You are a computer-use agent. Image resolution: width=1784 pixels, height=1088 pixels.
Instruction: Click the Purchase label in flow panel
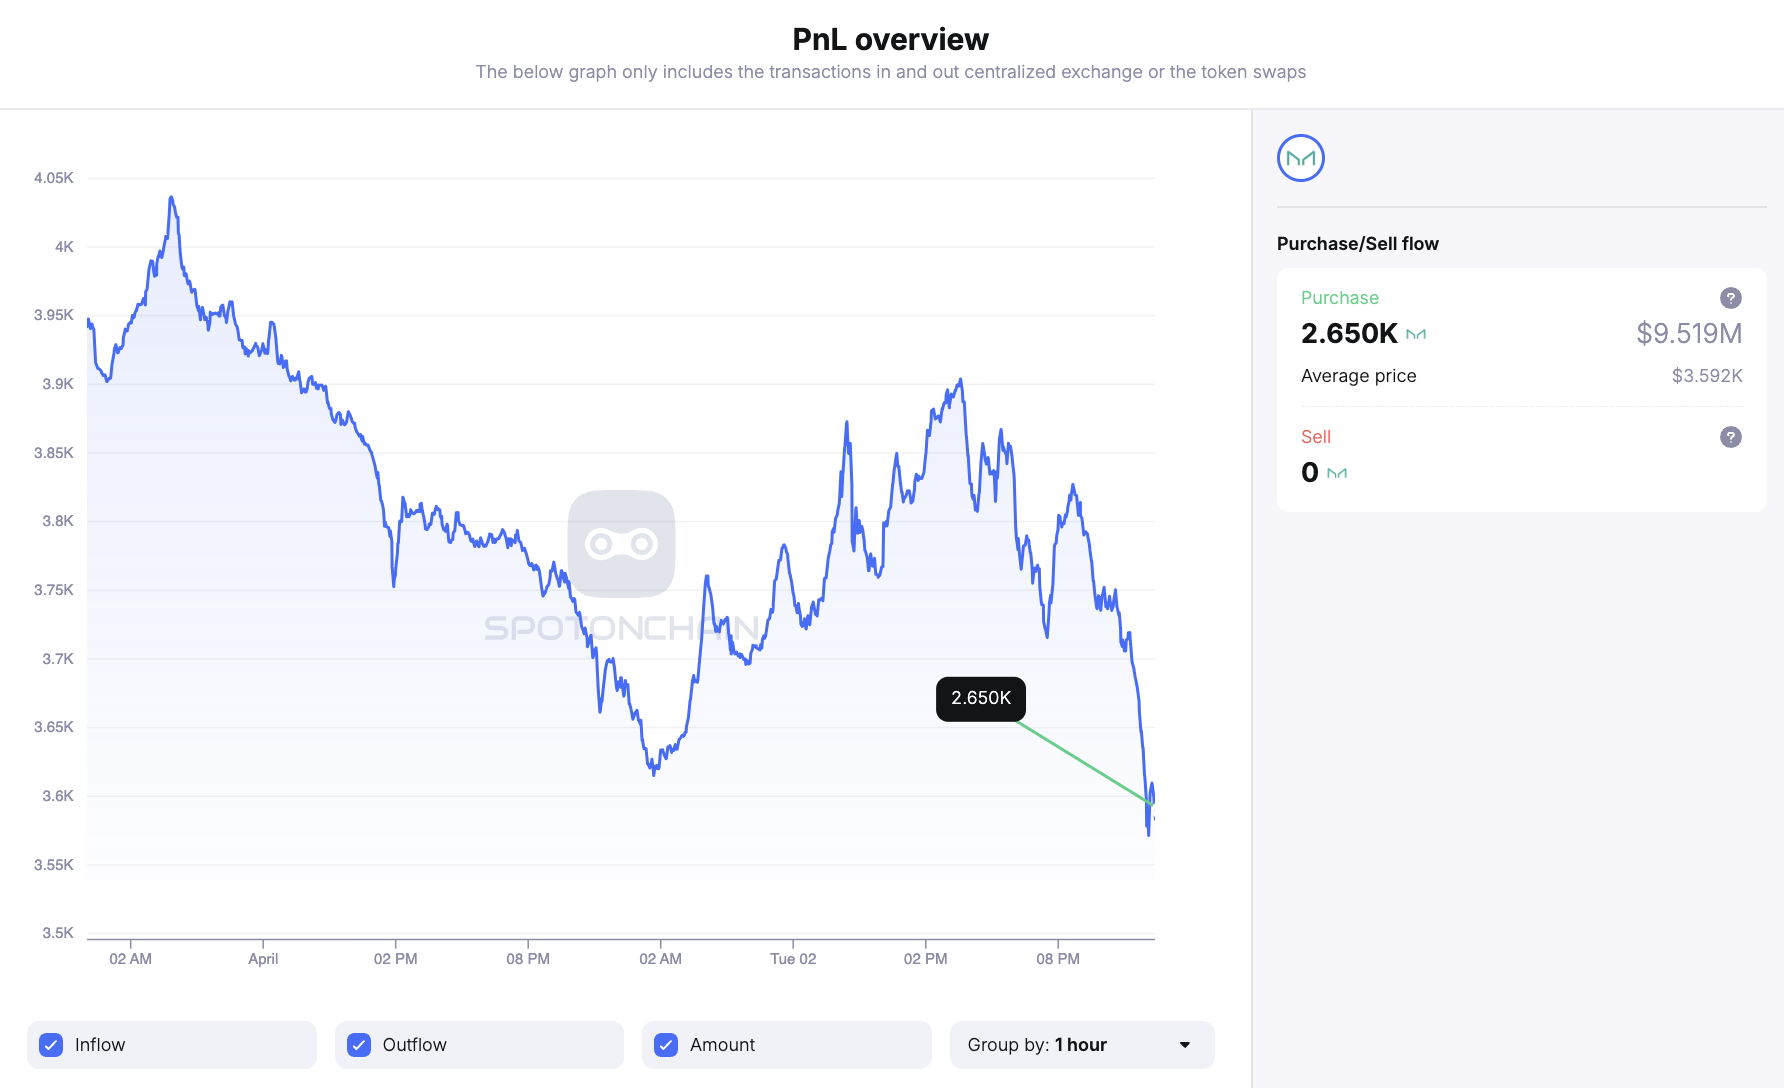point(1339,298)
